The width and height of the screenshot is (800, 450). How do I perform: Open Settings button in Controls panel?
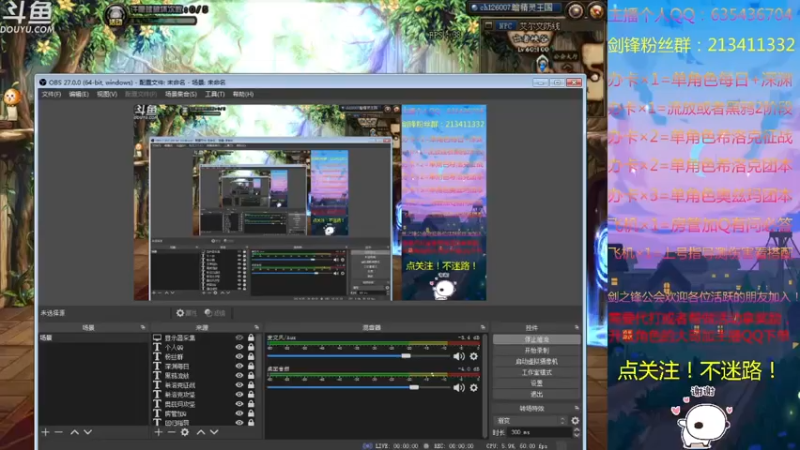[537, 383]
